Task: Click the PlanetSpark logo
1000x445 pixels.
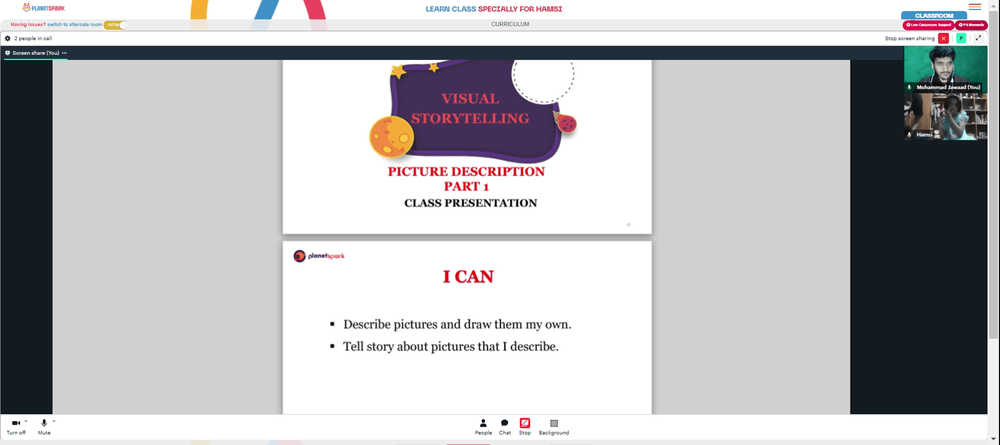Action: click(43, 8)
